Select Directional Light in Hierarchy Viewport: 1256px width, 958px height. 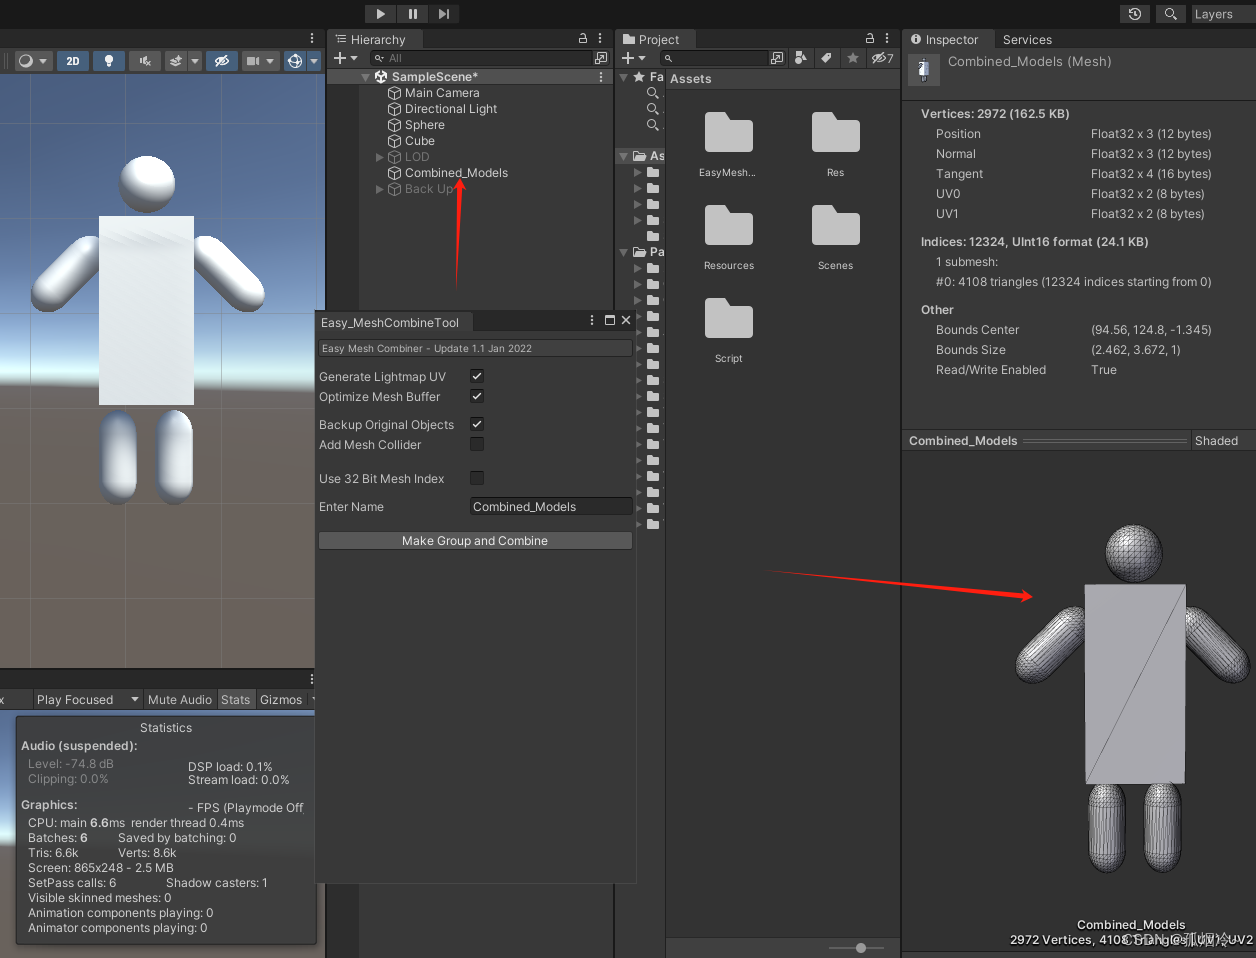click(451, 109)
